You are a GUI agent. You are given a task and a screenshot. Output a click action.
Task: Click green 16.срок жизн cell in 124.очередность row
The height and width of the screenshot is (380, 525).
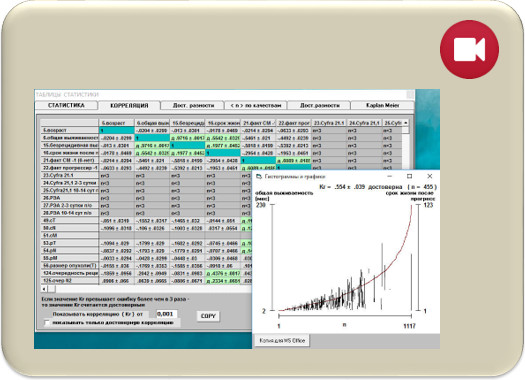(x=223, y=273)
